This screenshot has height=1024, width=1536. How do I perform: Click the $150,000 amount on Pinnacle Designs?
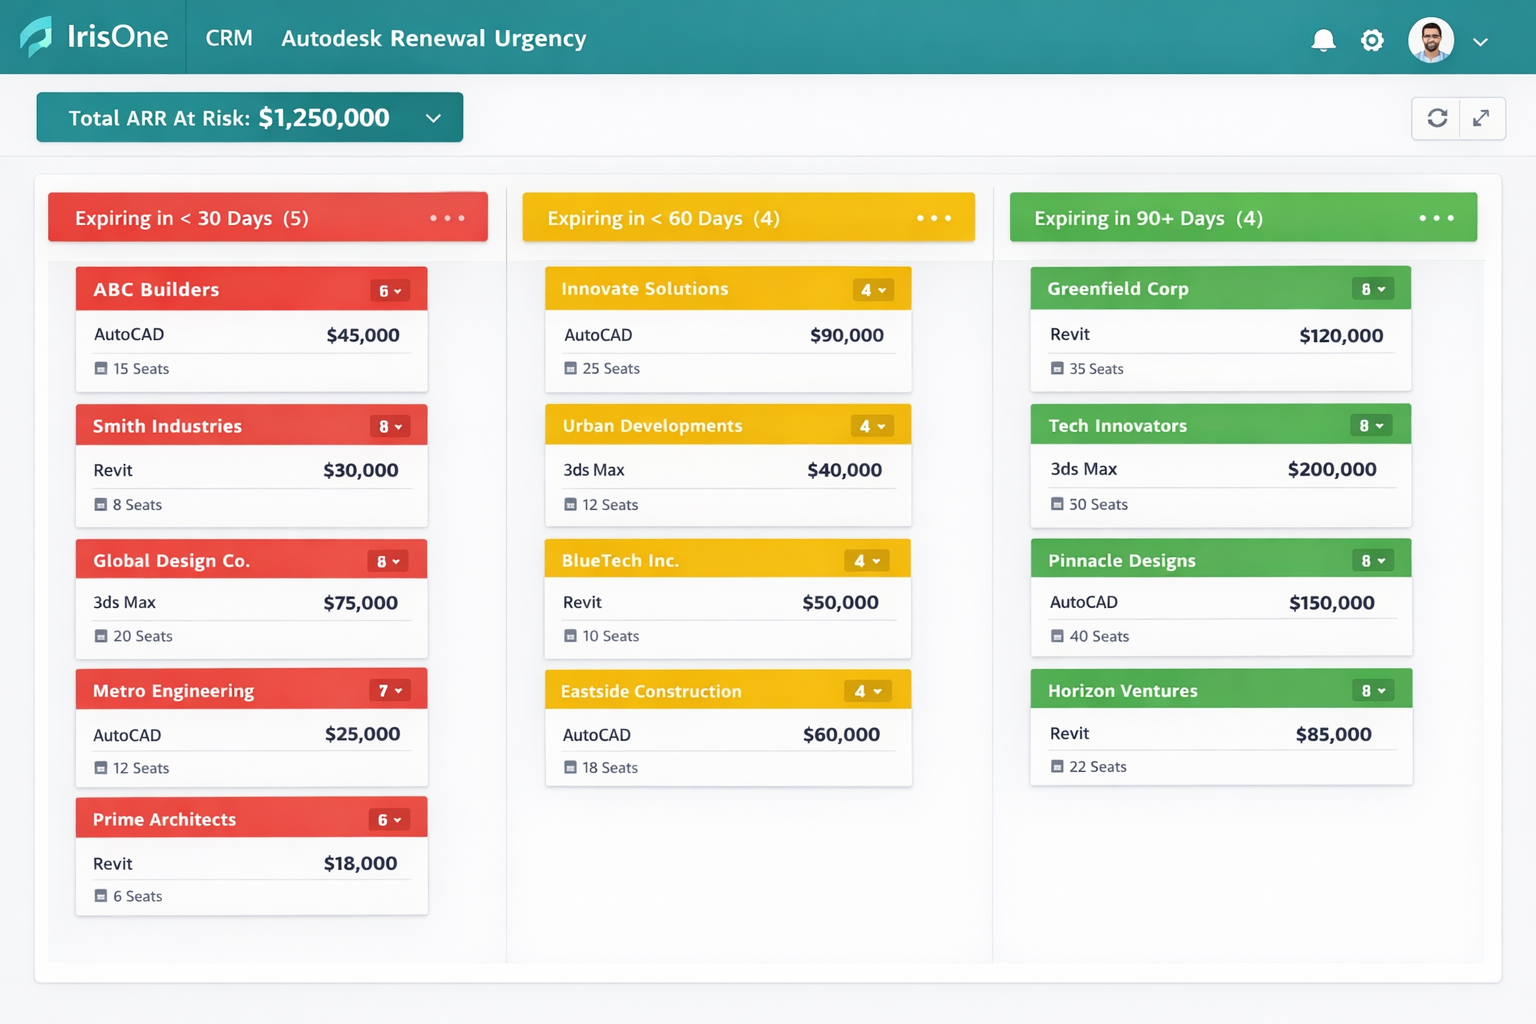click(x=1332, y=603)
